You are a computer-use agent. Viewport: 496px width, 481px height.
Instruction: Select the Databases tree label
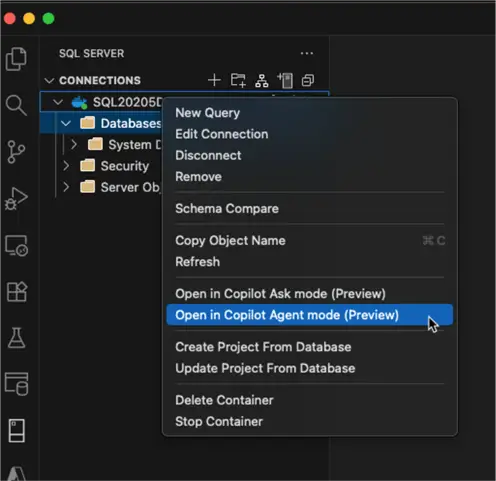click(131, 124)
